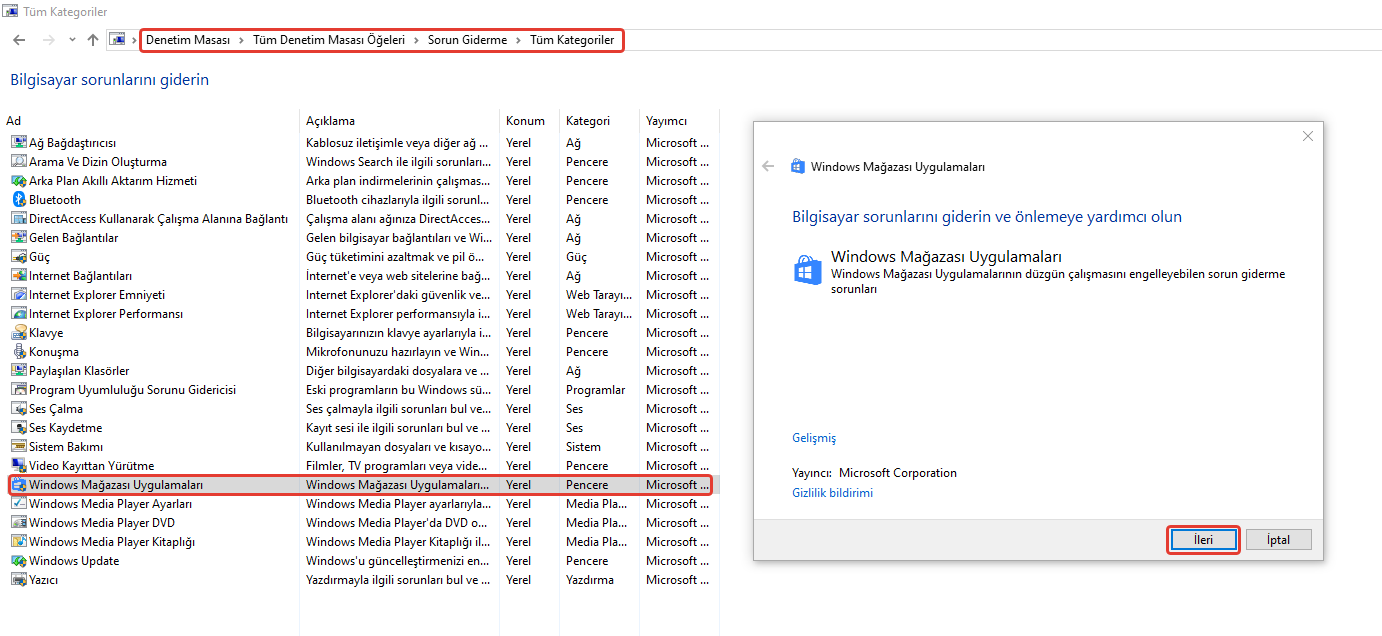Expand the chevron after Sorun Giderme breadcrumb
1382x636 pixels.
[518, 40]
